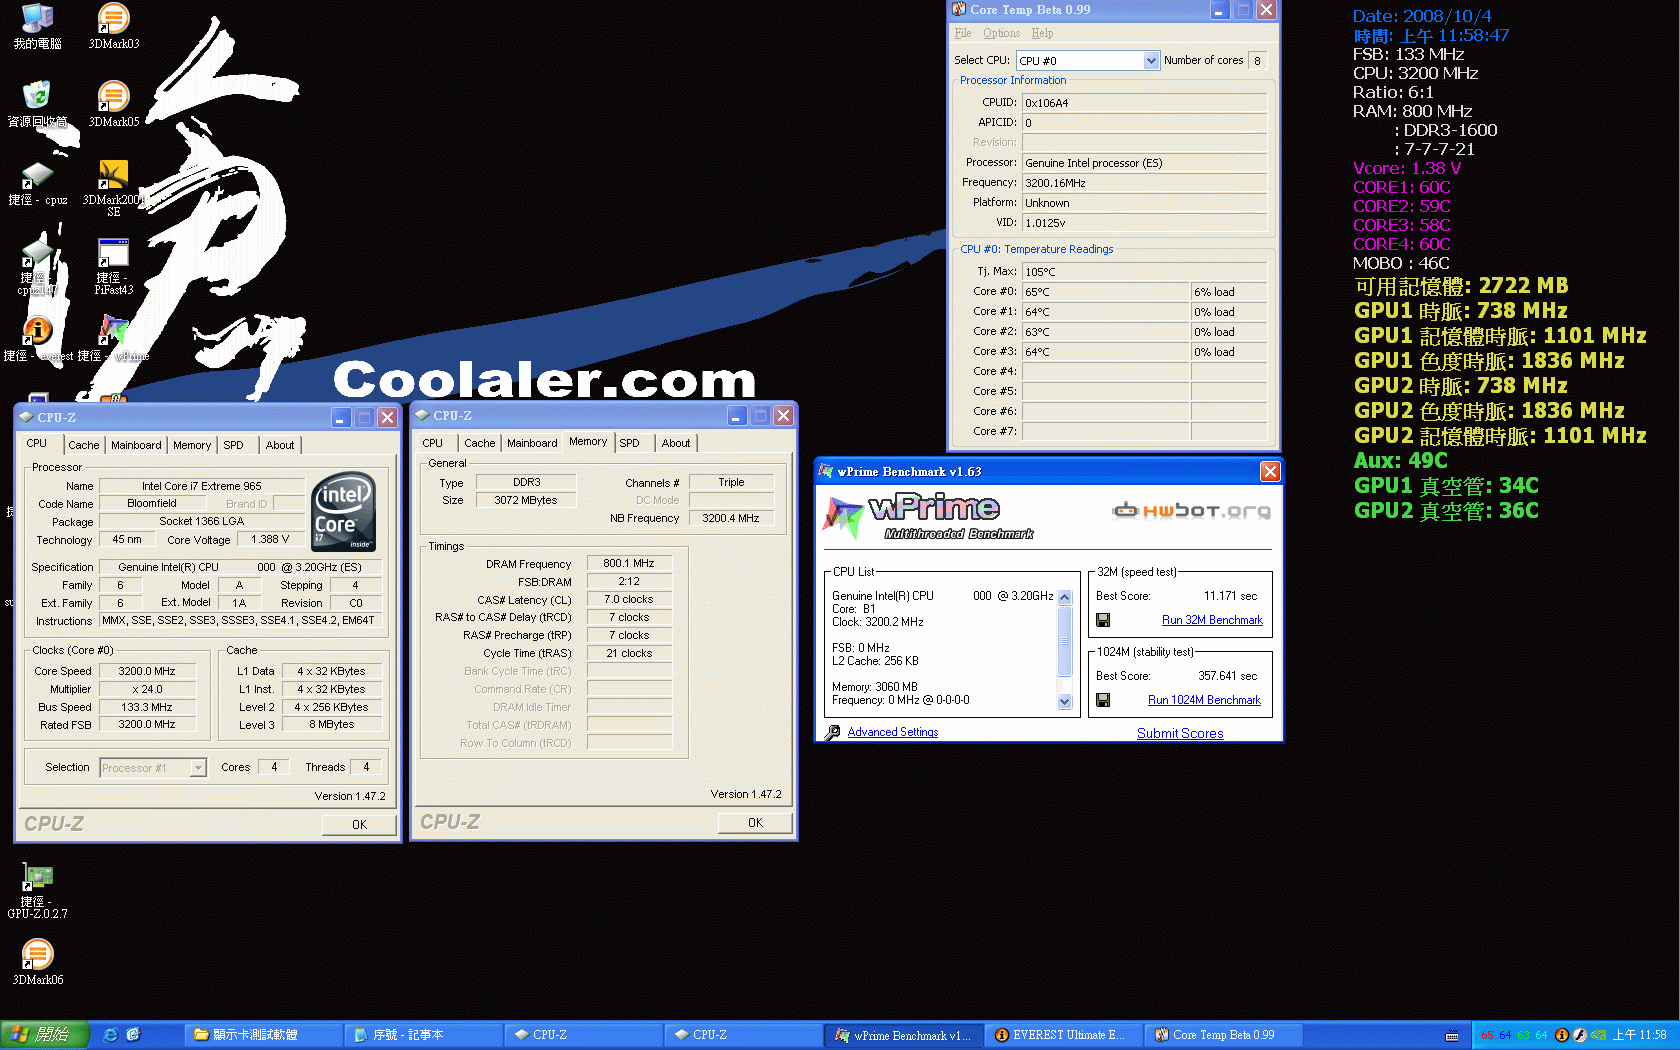Switch to Mainboard tab in right CPU-Z window

click(x=532, y=443)
